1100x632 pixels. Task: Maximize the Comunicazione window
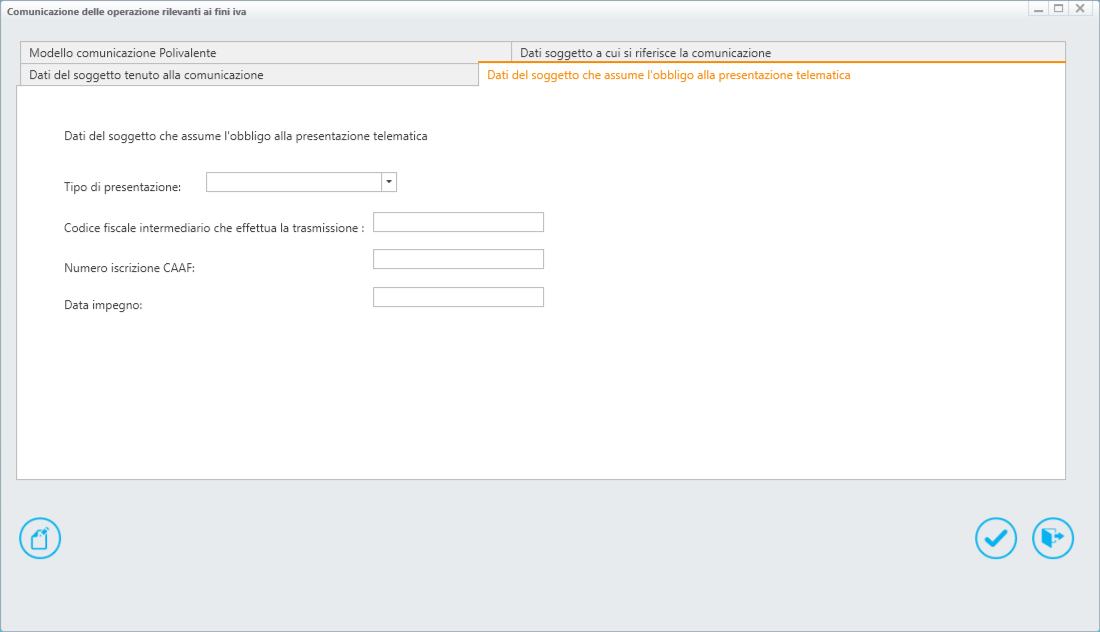point(1059,8)
